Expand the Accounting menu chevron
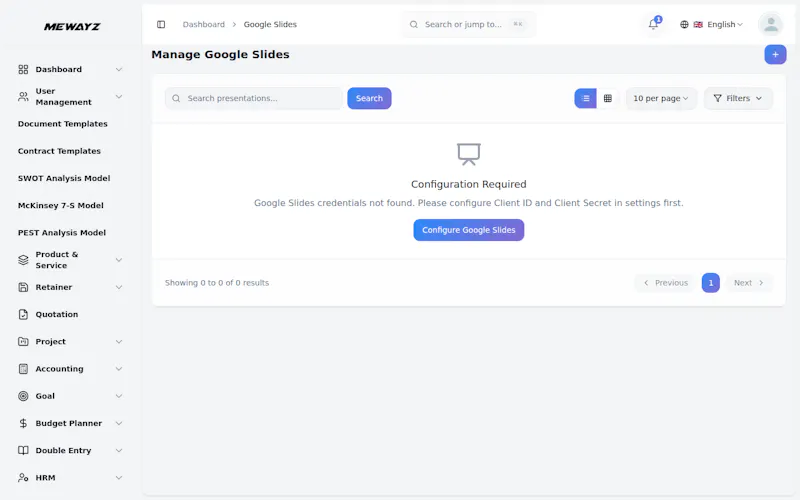800x500 pixels. pyautogui.click(x=118, y=369)
